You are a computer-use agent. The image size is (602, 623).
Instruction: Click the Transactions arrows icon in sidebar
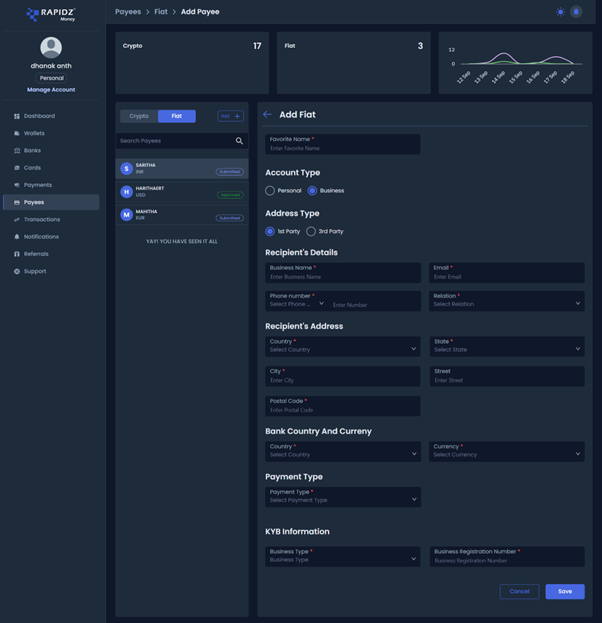point(17,219)
